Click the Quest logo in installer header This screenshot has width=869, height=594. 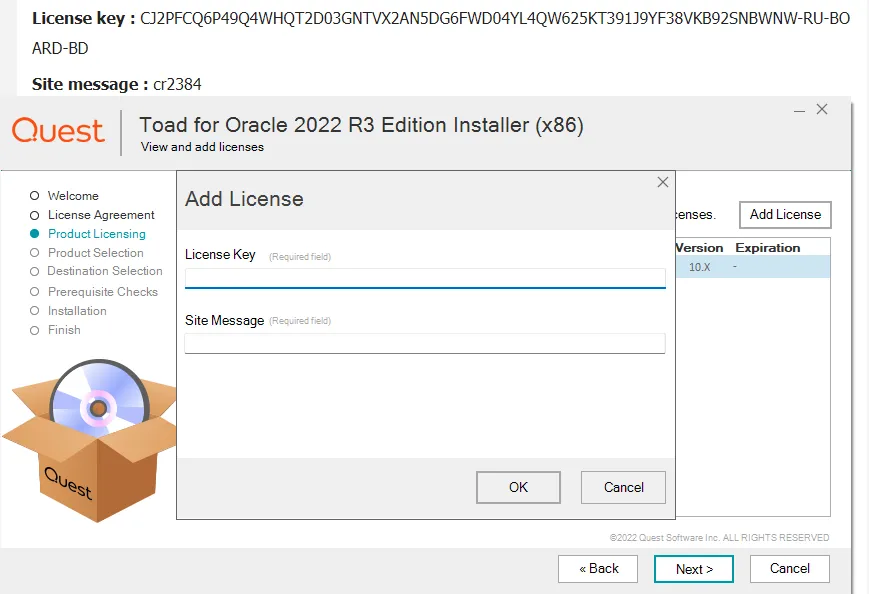[58, 130]
